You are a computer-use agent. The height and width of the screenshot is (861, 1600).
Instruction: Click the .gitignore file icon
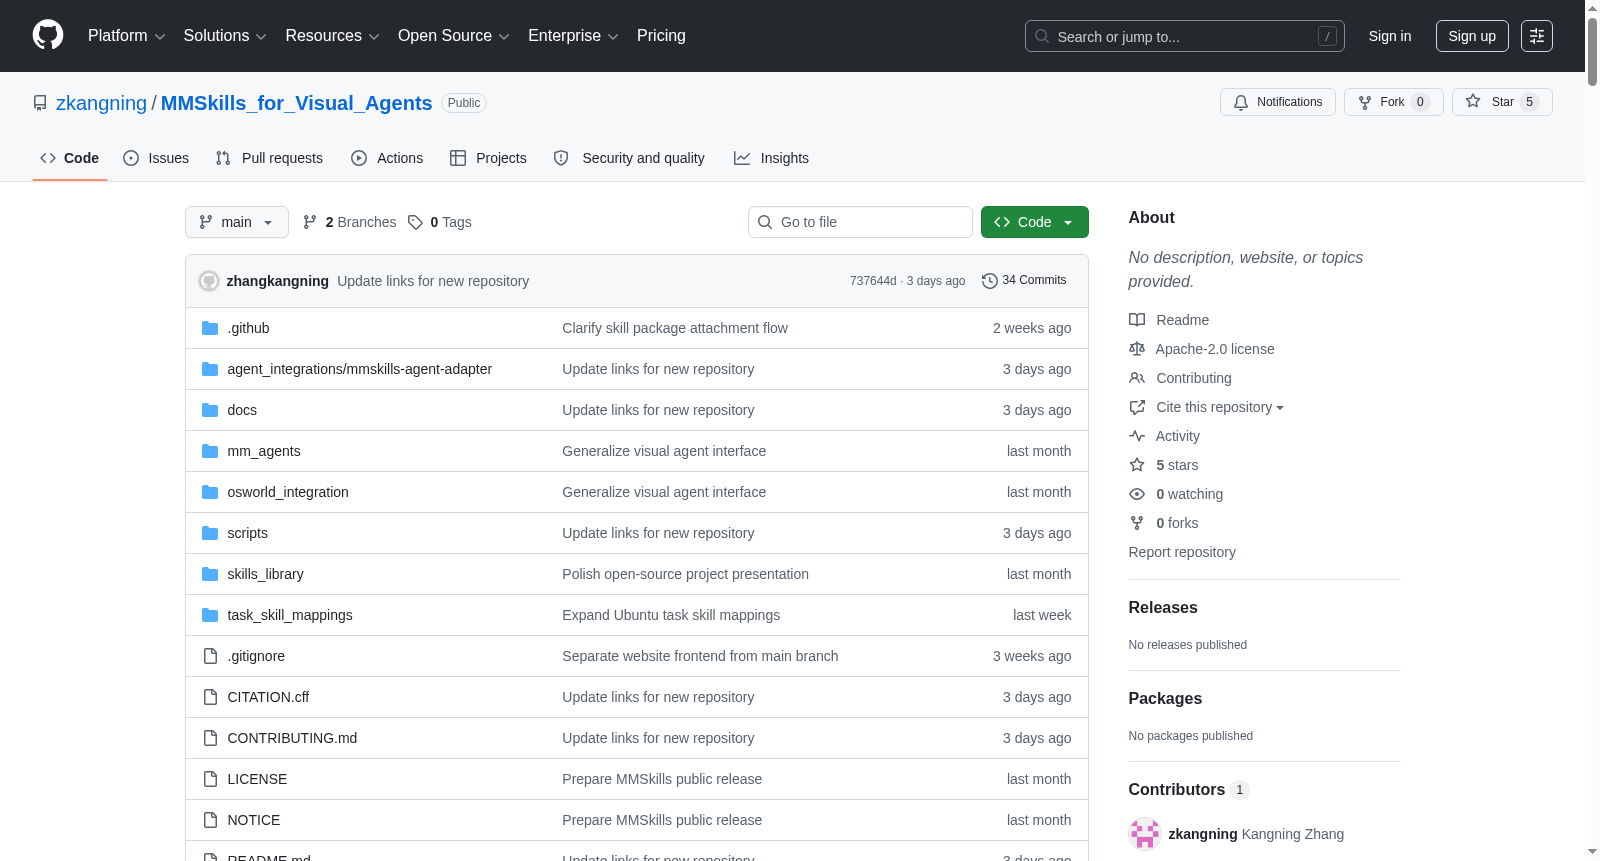click(x=210, y=656)
